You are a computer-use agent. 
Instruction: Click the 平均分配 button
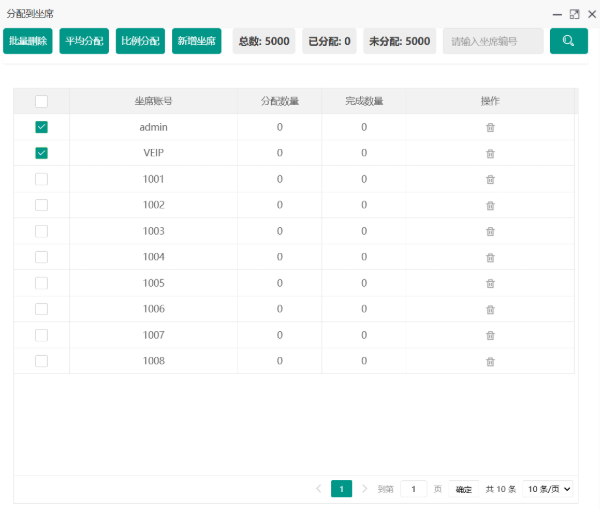84,41
